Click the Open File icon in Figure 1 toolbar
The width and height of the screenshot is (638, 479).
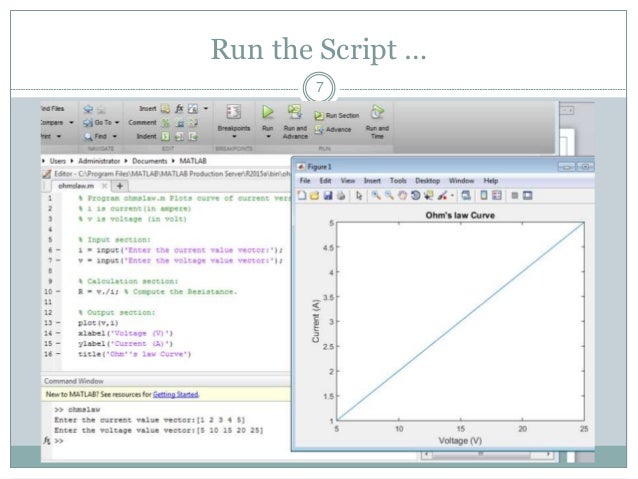pyautogui.click(x=315, y=196)
